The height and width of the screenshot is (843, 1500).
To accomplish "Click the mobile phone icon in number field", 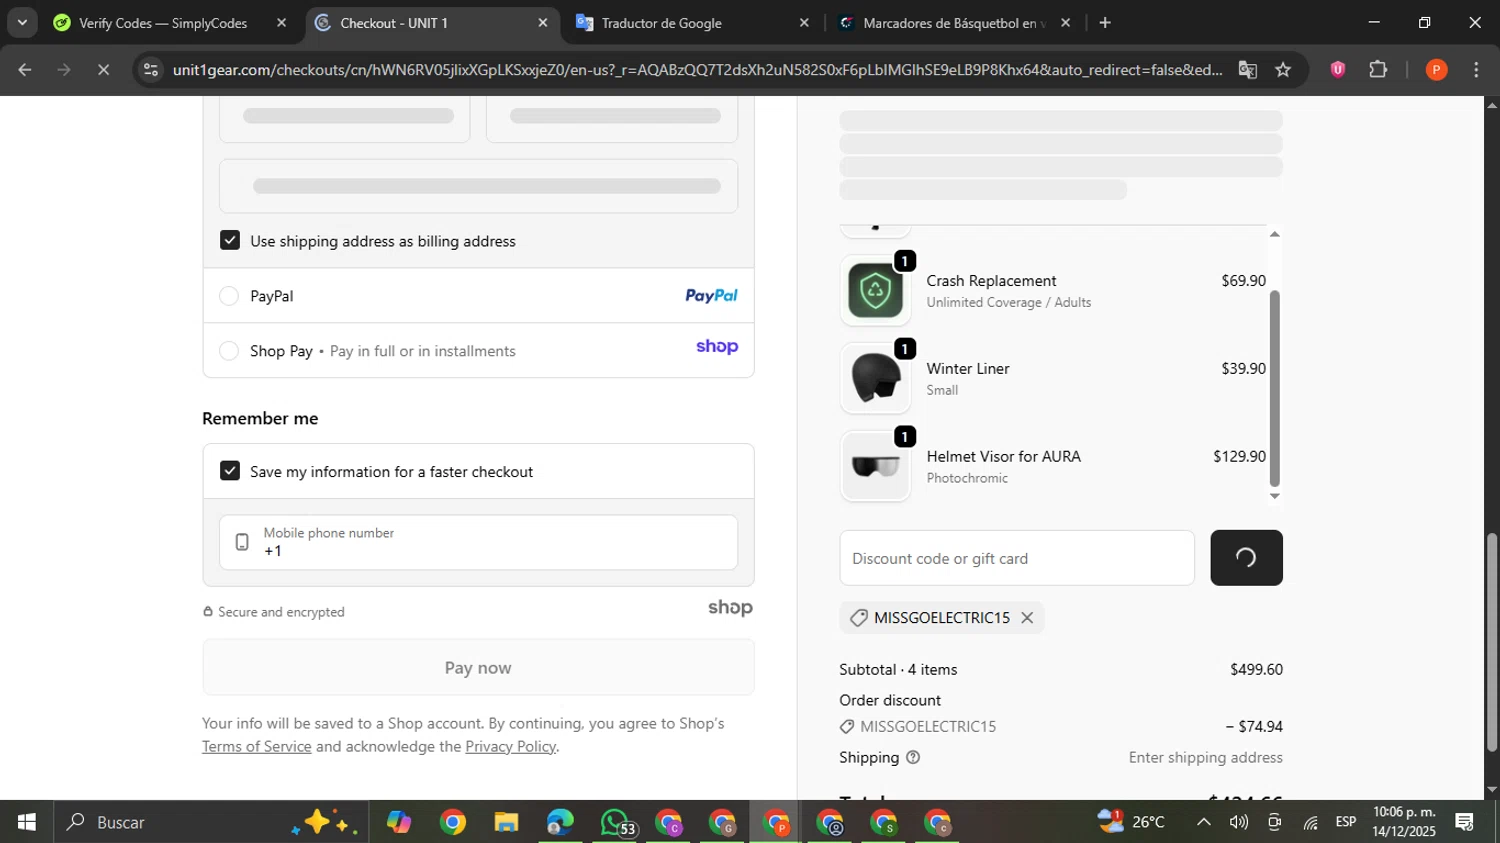I will tap(242, 542).
